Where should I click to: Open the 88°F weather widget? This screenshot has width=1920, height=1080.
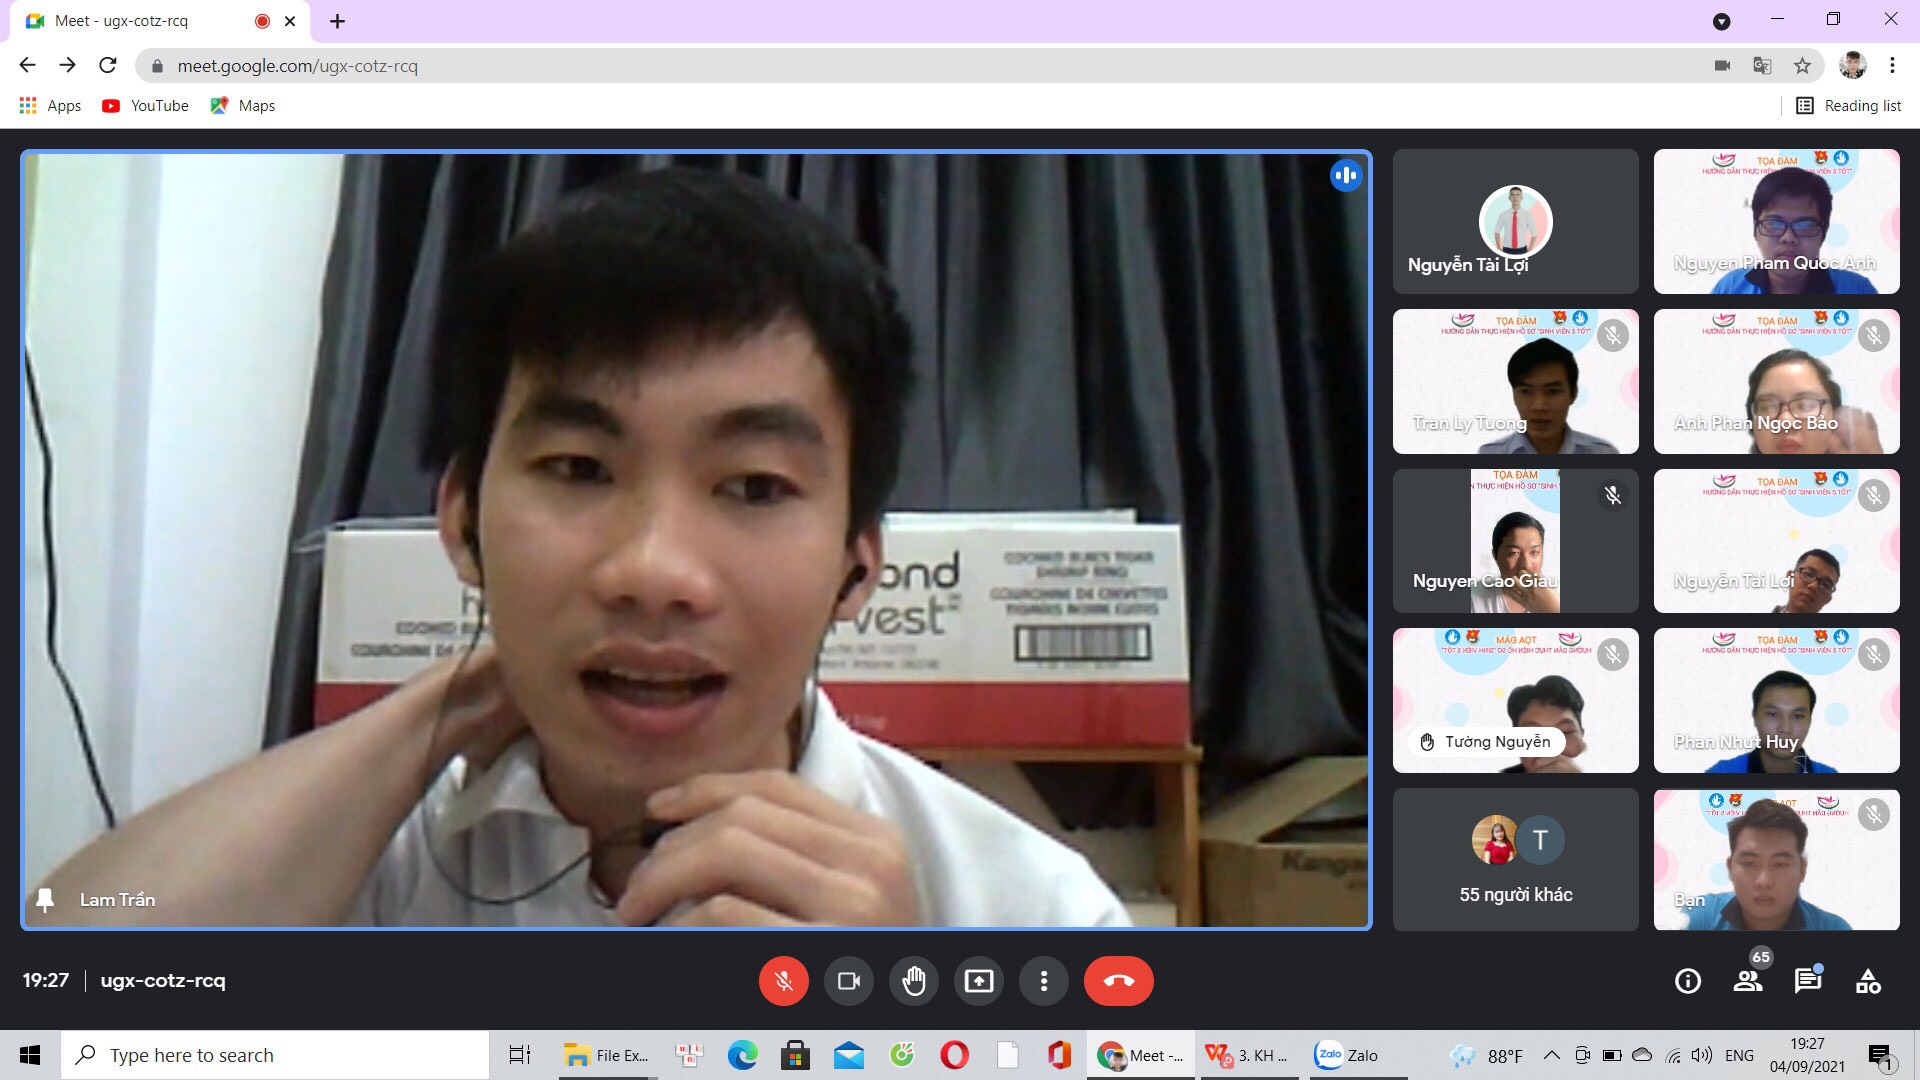click(1486, 1055)
